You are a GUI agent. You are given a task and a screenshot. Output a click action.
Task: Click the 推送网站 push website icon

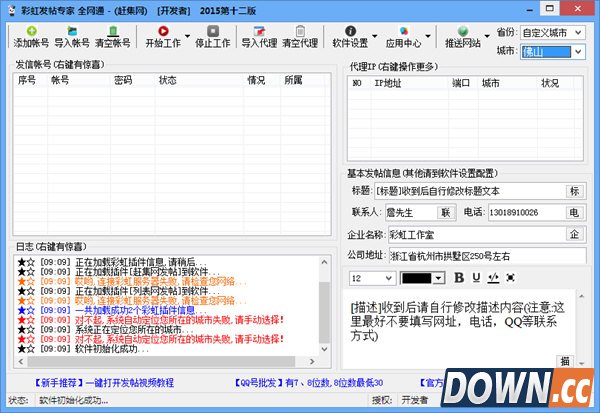463,31
